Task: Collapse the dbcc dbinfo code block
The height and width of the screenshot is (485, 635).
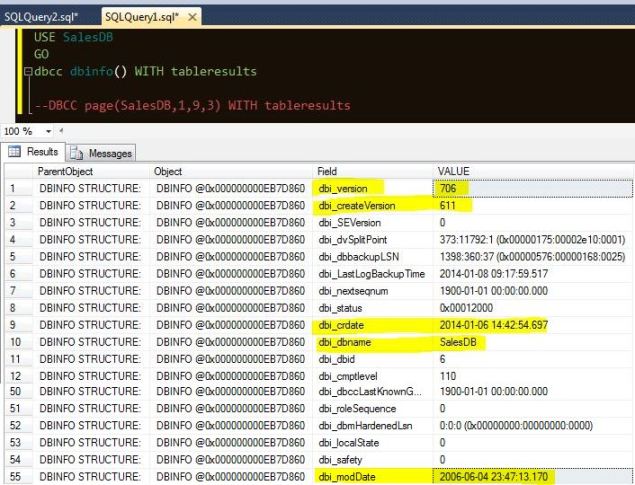Action: (28, 72)
